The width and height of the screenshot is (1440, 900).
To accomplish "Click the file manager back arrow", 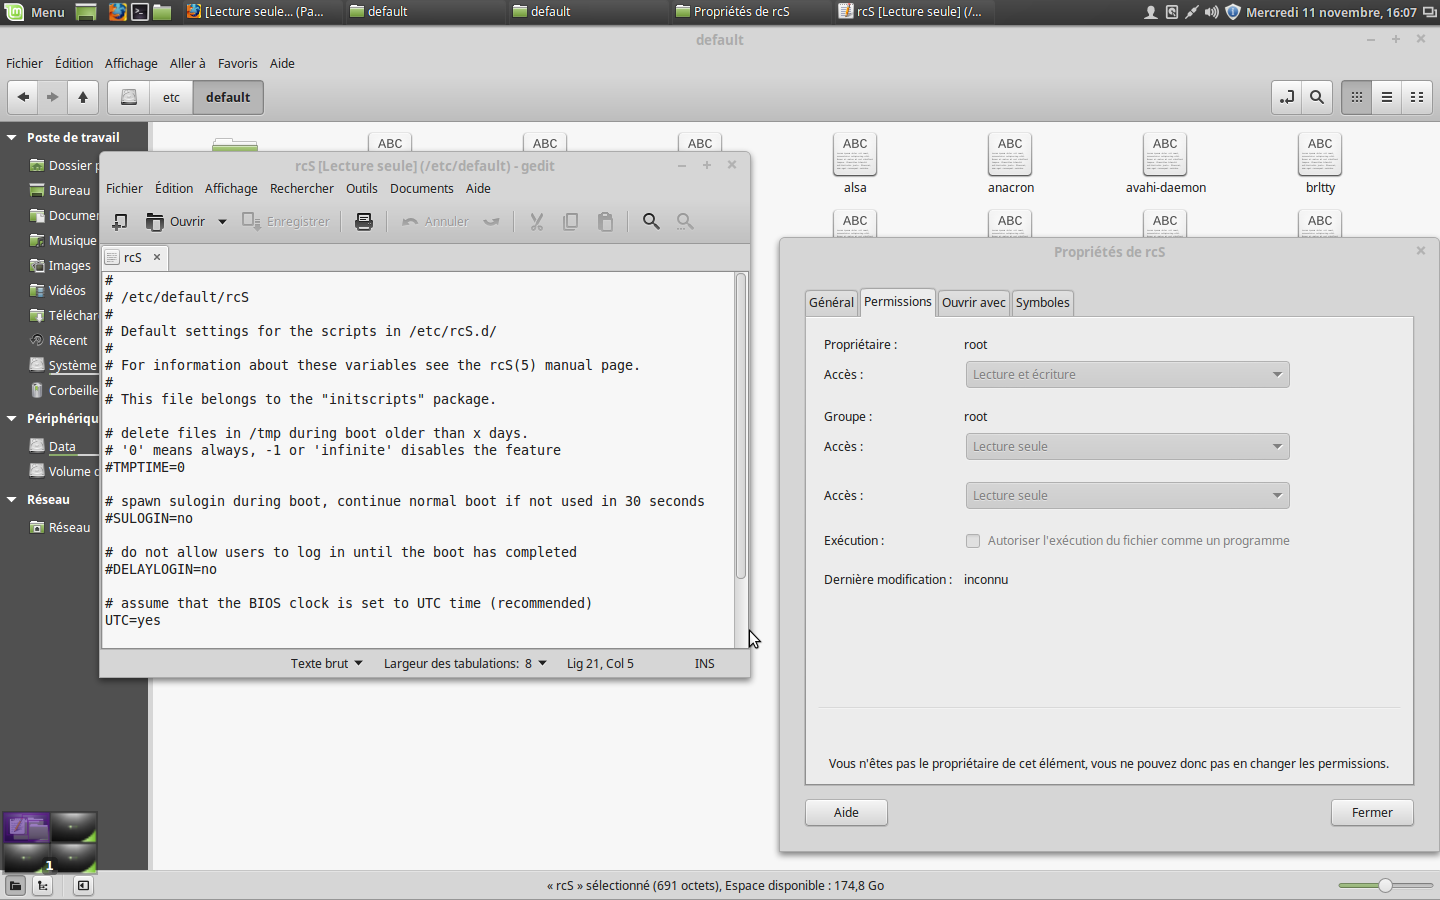I will click(x=23, y=97).
